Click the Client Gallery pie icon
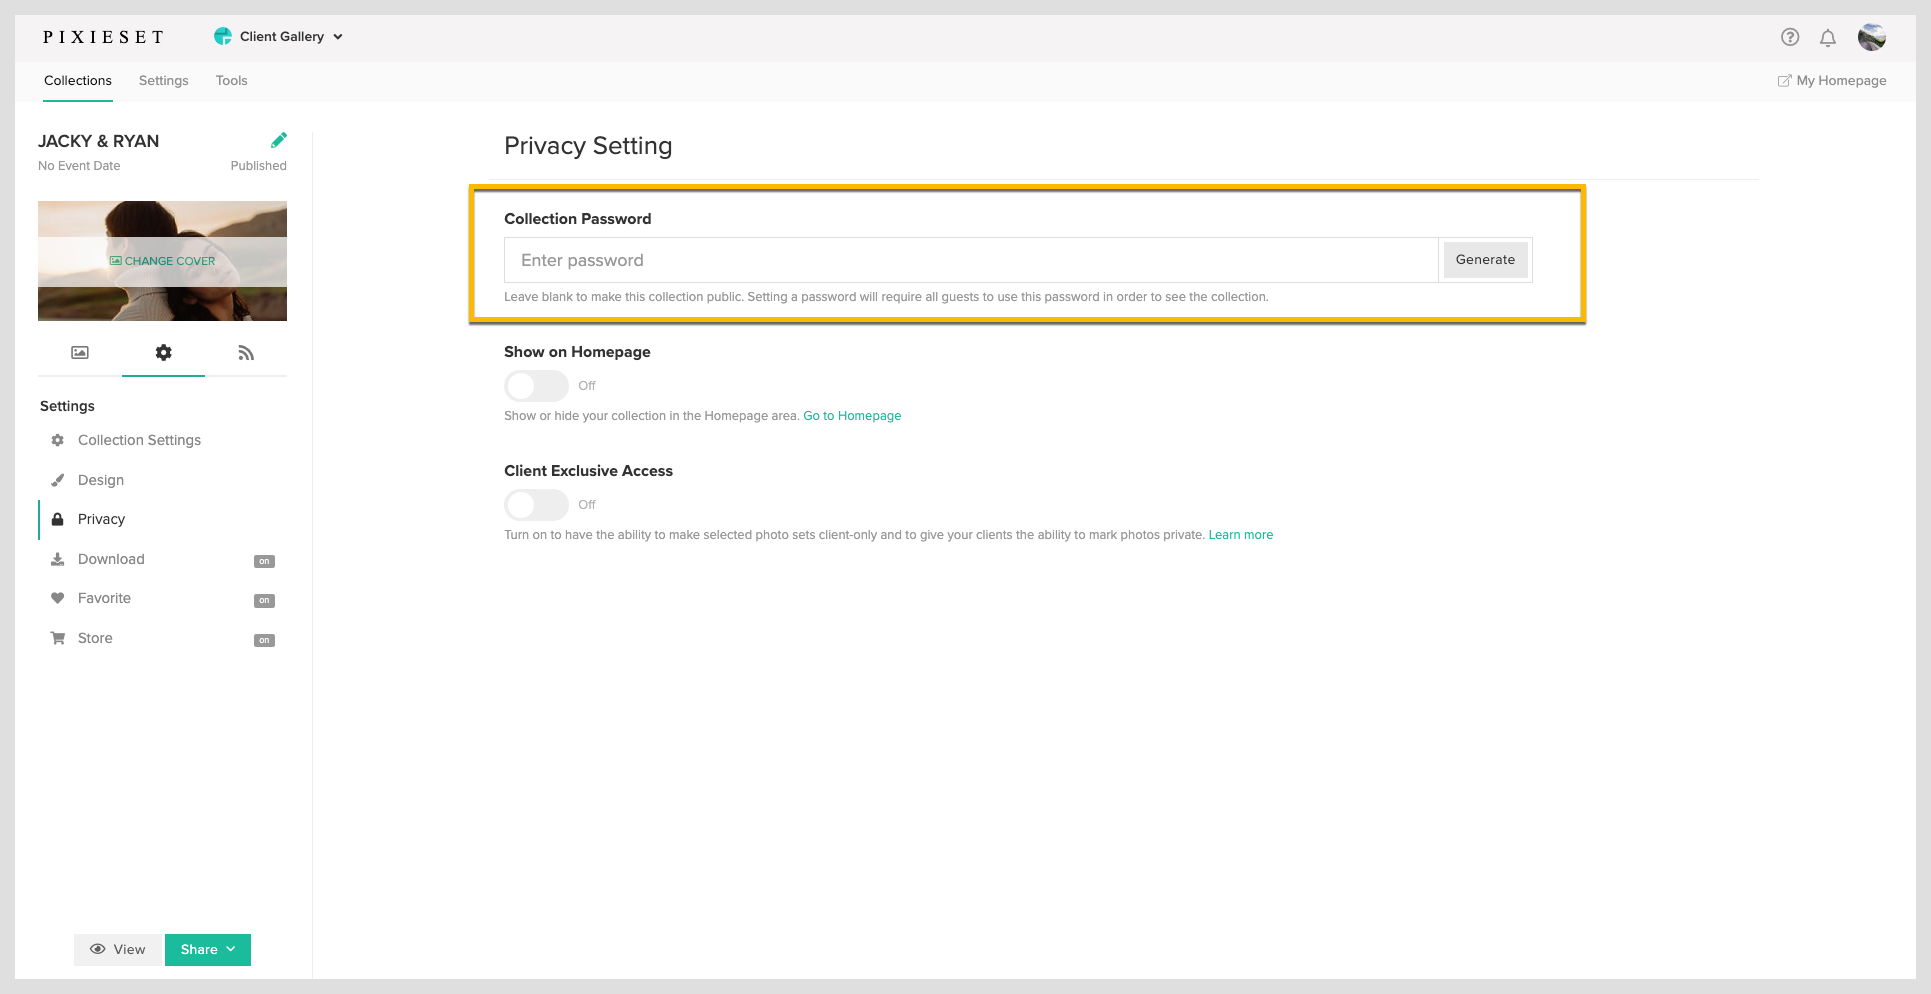 [x=223, y=37]
